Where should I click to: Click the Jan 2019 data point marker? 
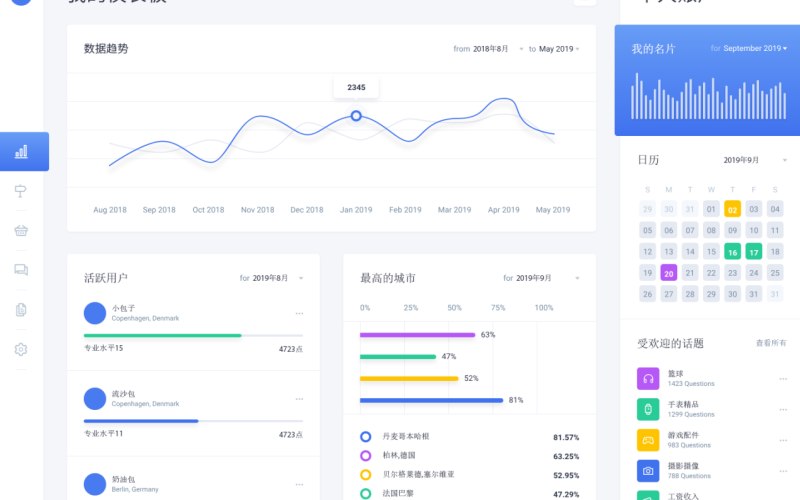coord(356,116)
